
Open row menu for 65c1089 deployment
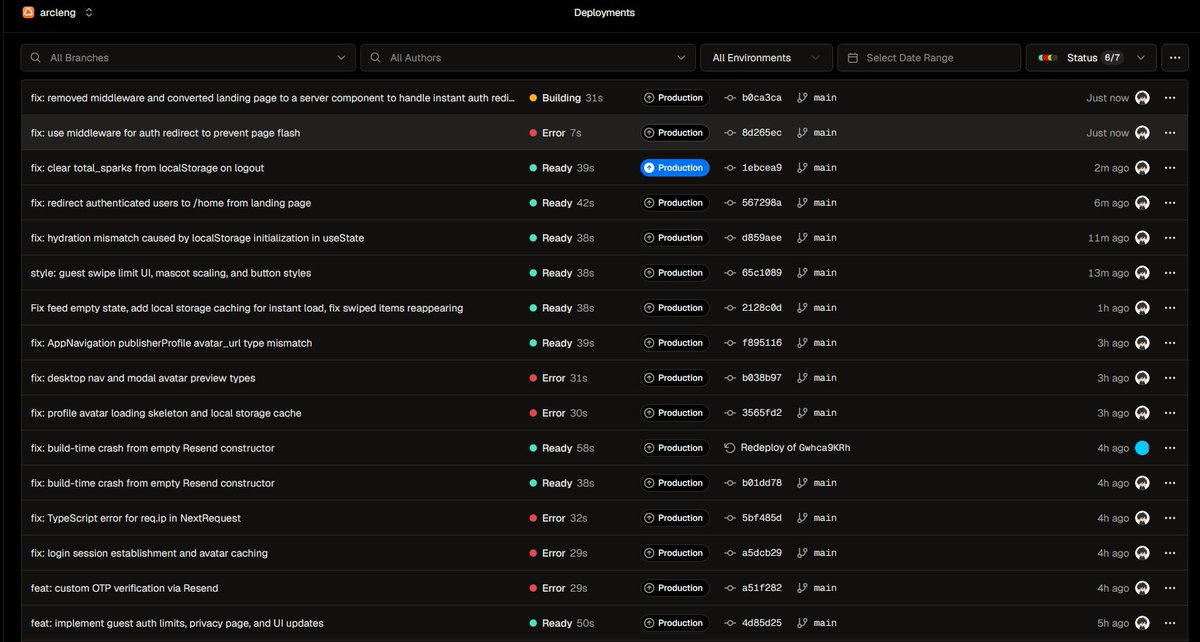point(1170,273)
